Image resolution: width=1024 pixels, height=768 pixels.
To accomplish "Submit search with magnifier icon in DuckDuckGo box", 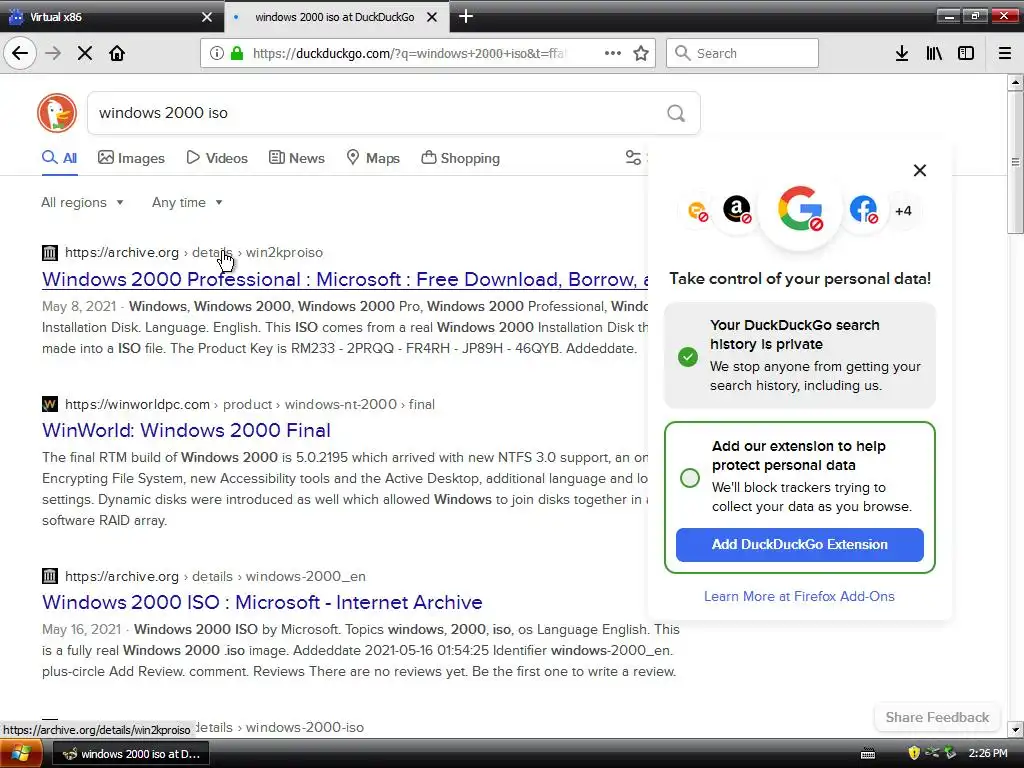I will pos(676,114).
